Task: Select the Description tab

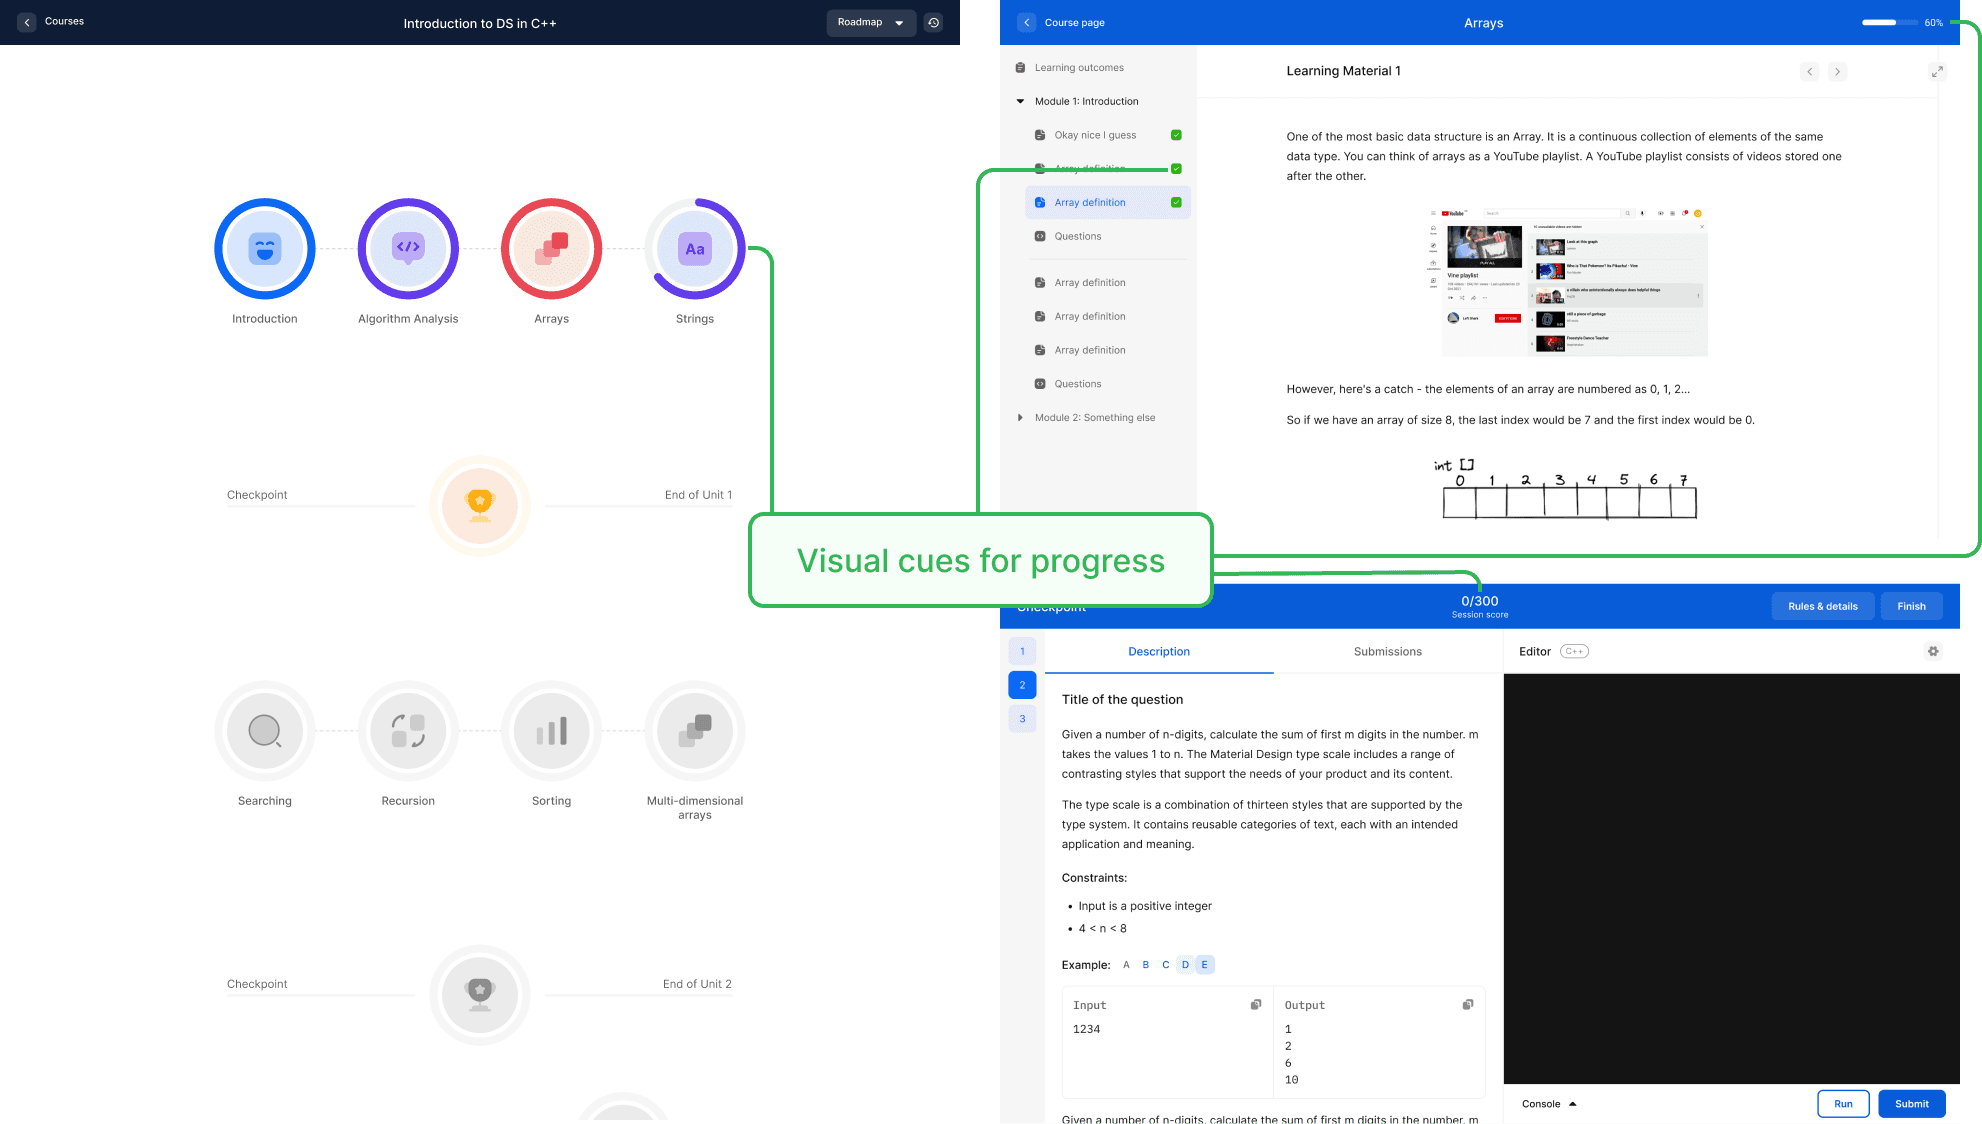Action: pyautogui.click(x=1159, y=651)
